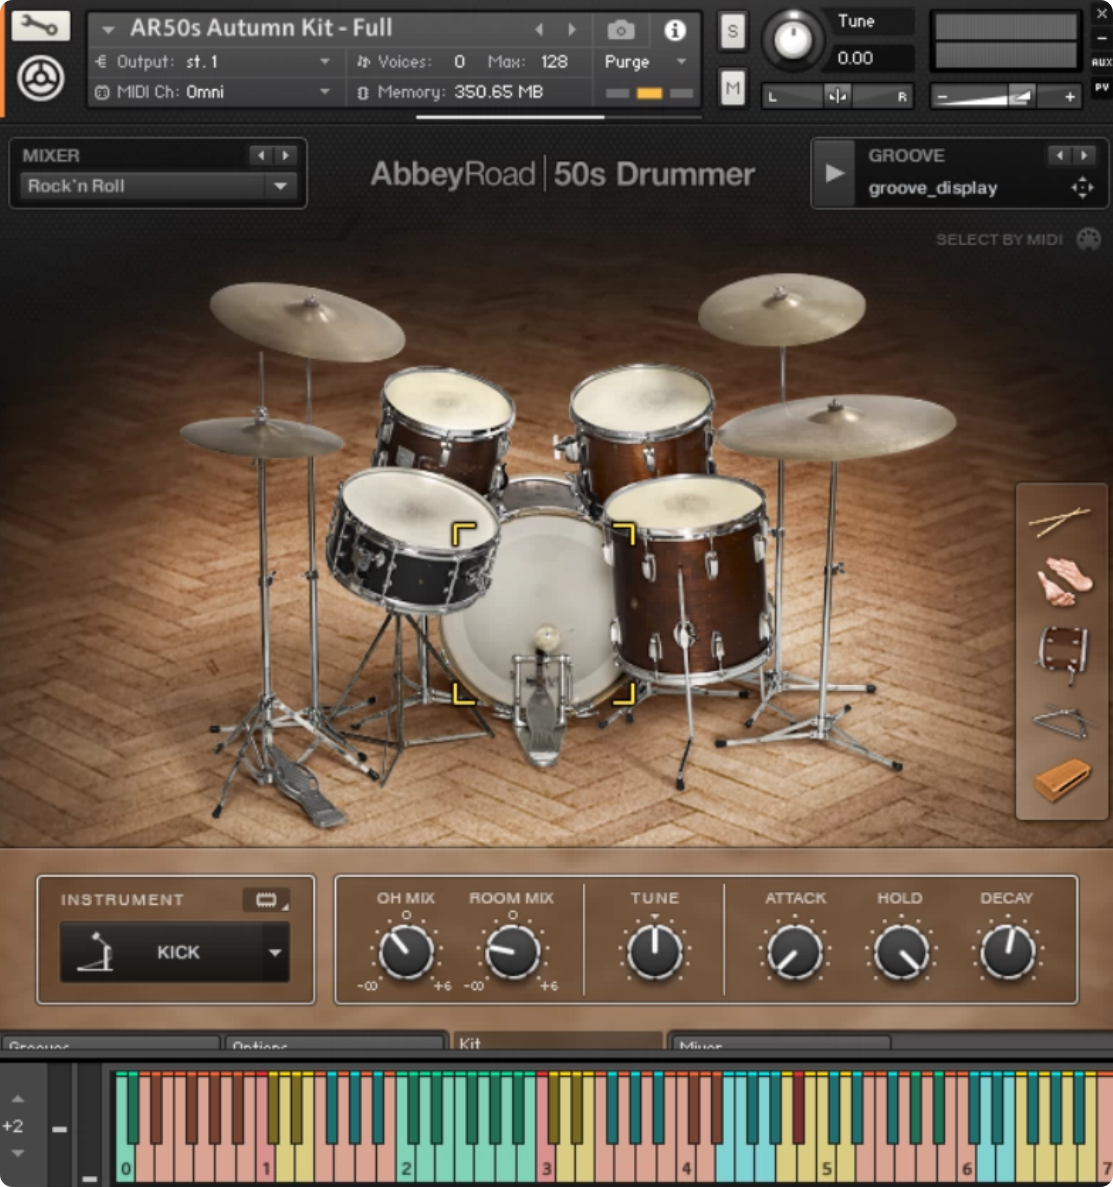The width and height of the screenshot is (1113, 1187).
Task: Minimize the instrument header view
Action: tap(1102, 38)
